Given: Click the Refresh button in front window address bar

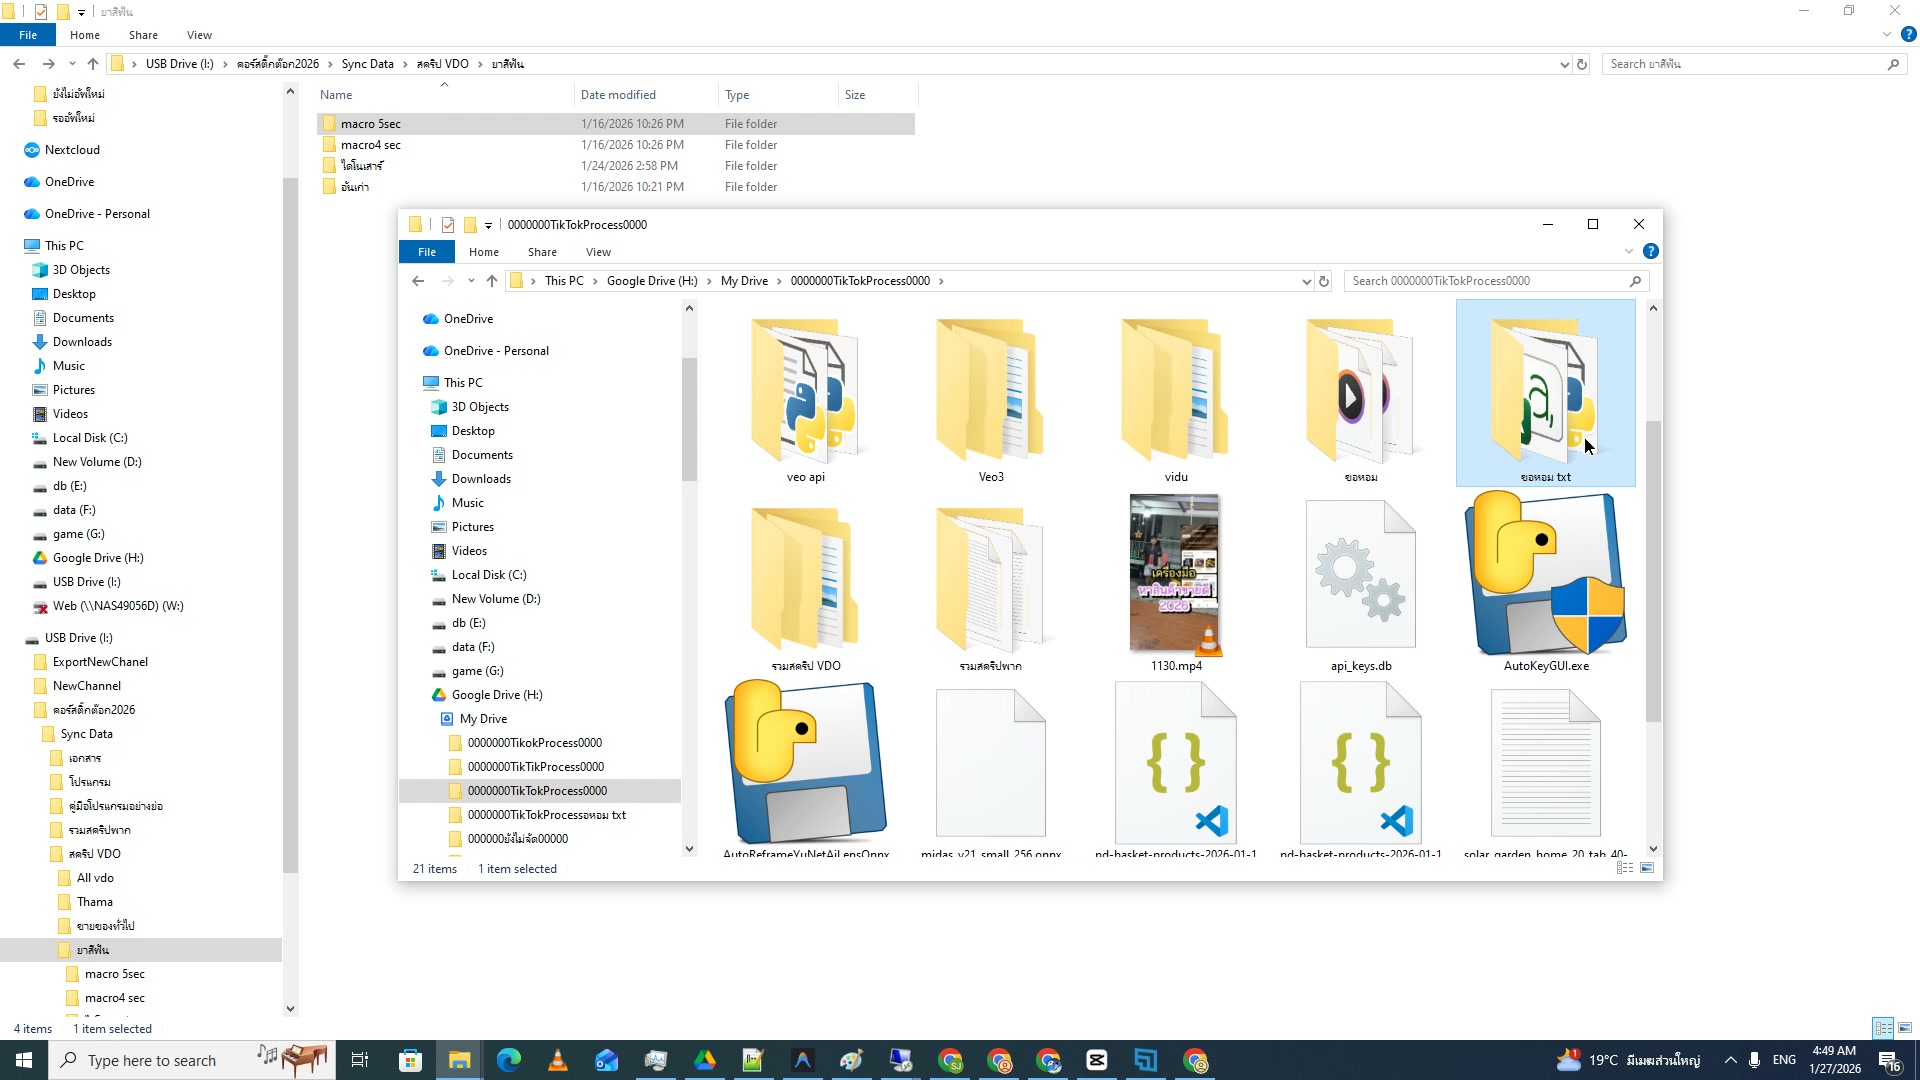Looking at the screenshot, I should pos(1324,281).
